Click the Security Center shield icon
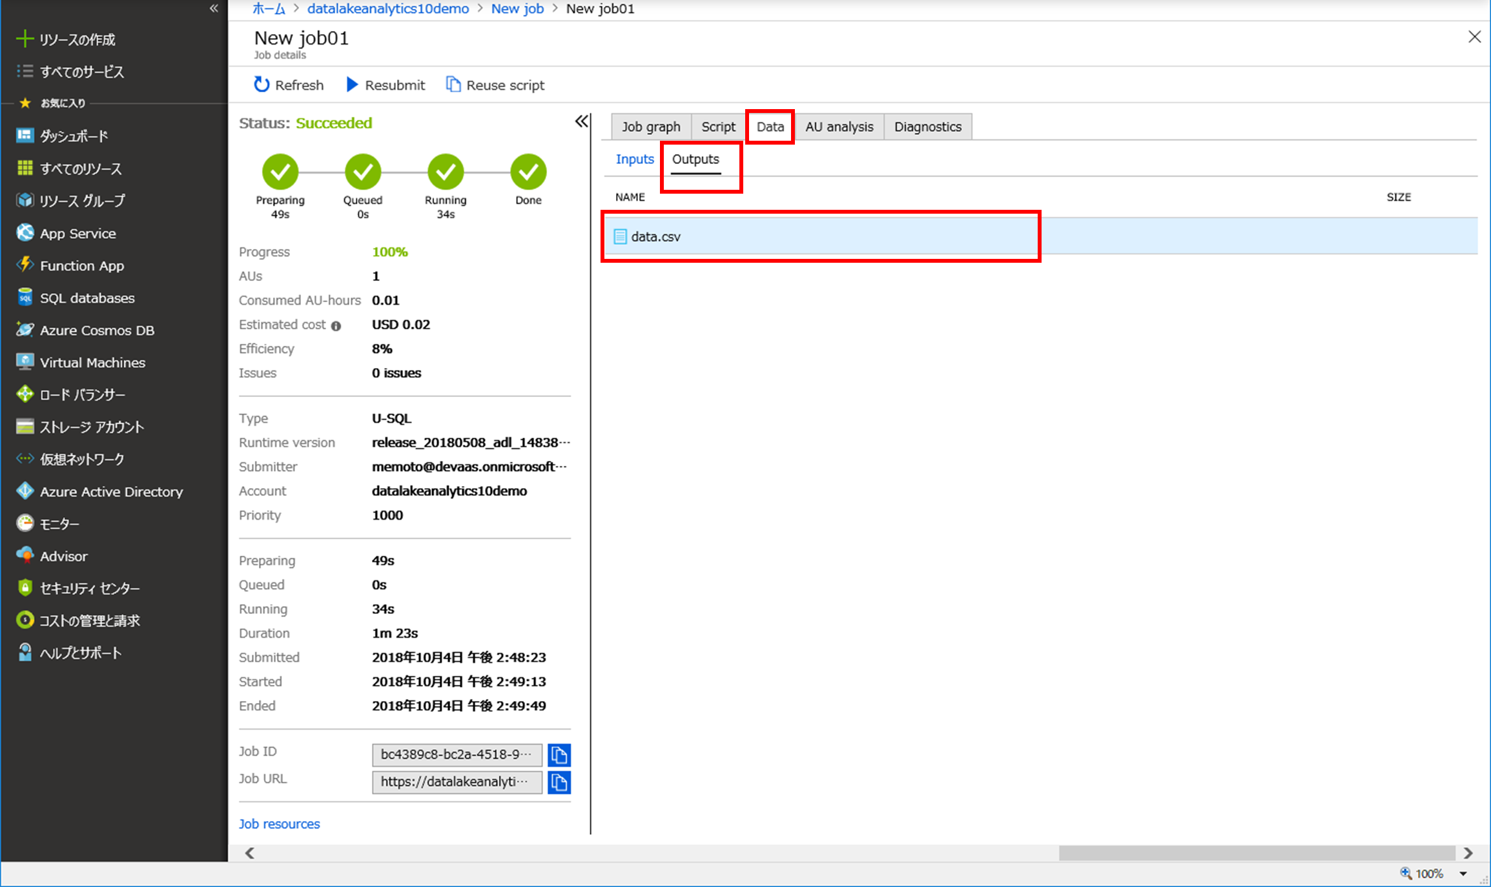The height and width of the screenshot is (887, 1491). pos(25,588)
